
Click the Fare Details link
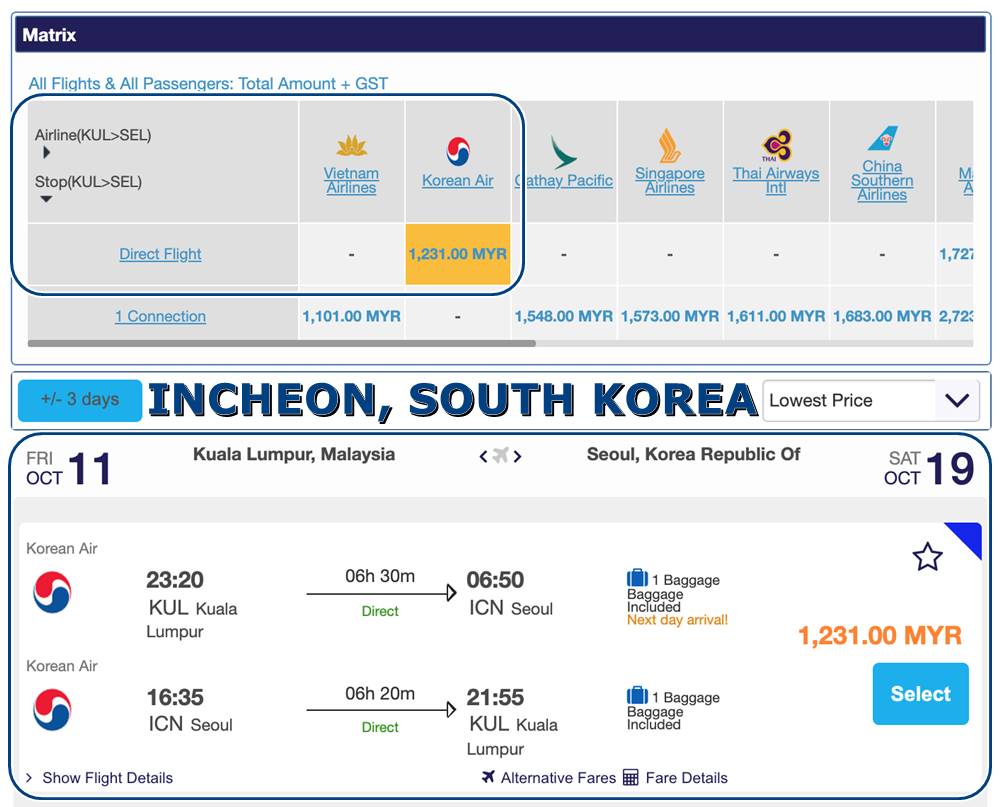click(x=686, y=778)
